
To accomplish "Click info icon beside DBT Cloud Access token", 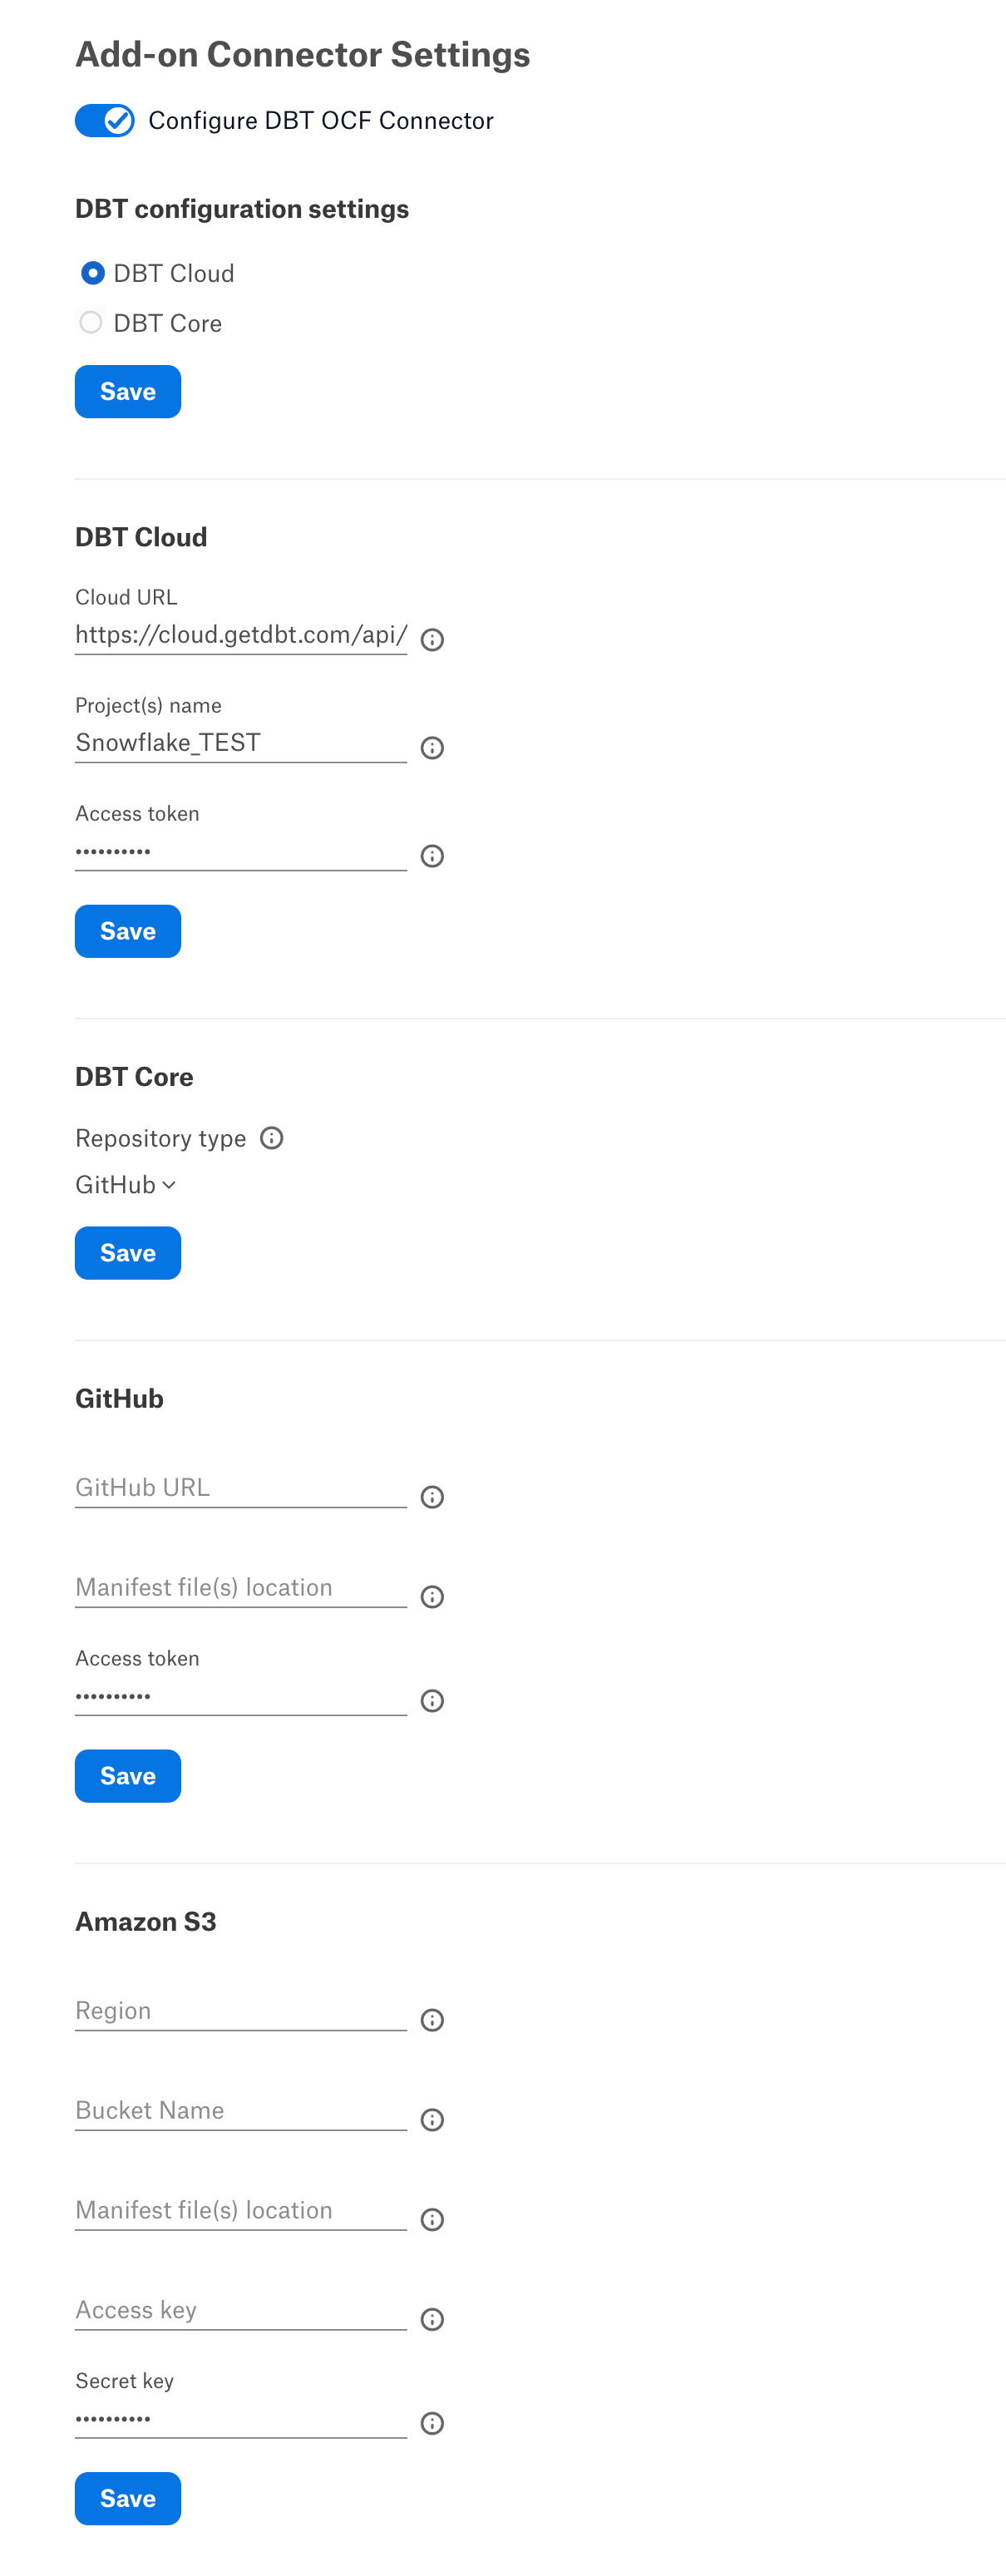I will coord(432,855).
